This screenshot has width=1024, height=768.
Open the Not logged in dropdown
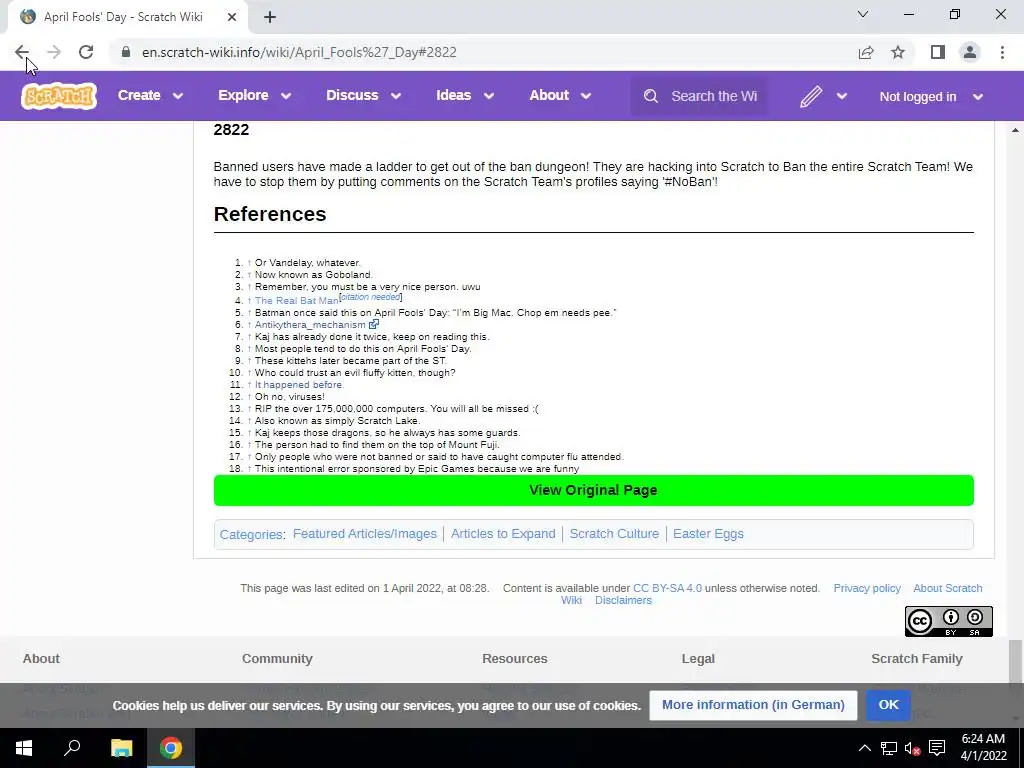pyautogui.click(x=931, y=97)
